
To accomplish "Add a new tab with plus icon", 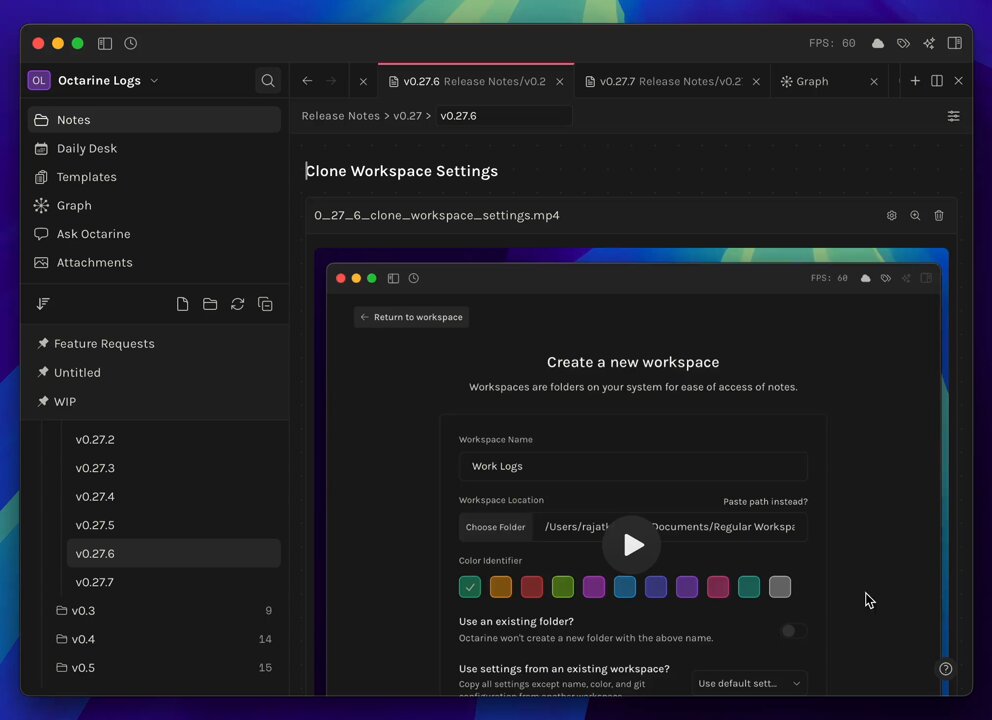I will point(915,80).
